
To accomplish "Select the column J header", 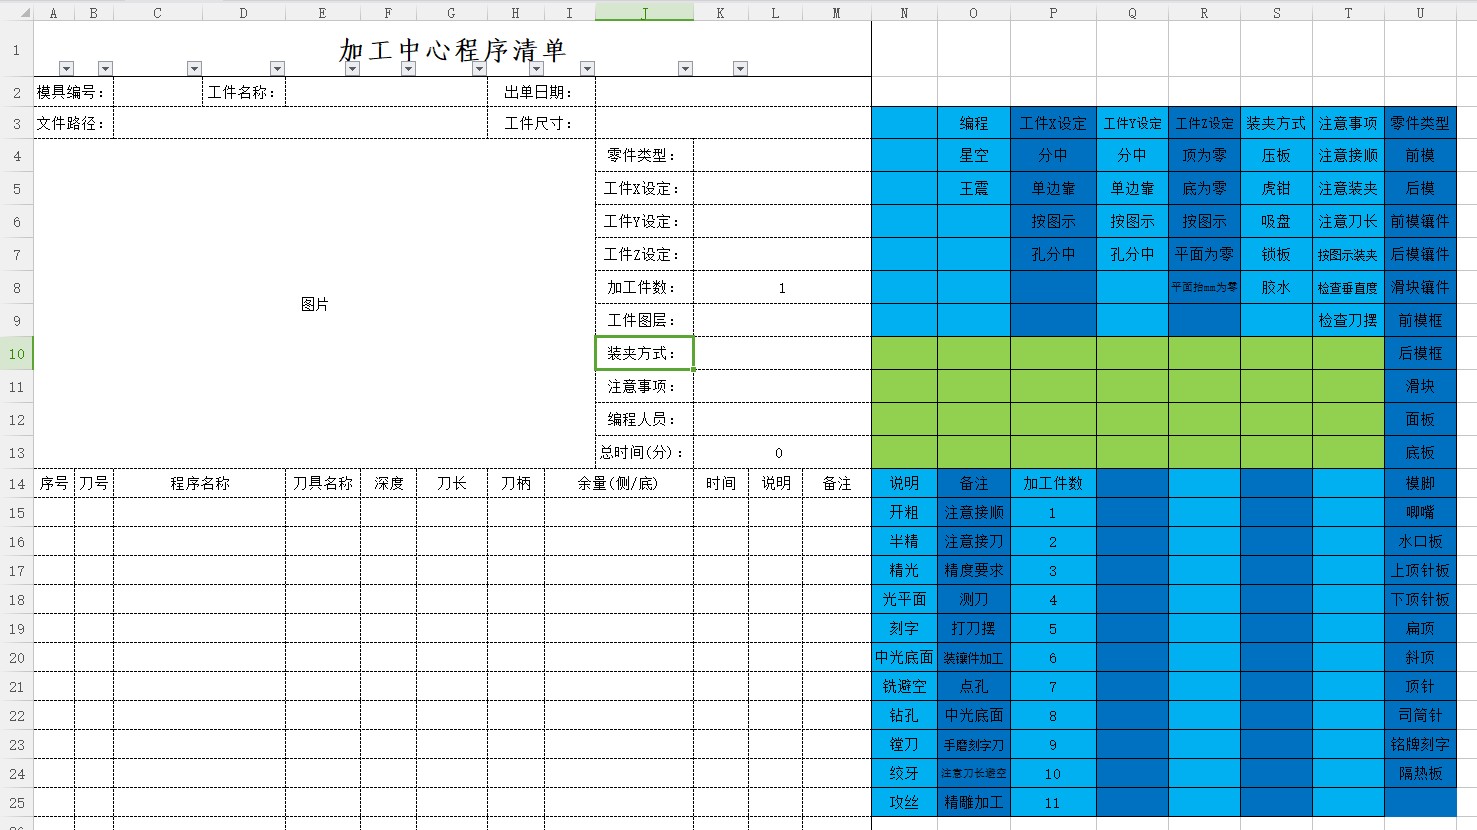I will point(644,12).
